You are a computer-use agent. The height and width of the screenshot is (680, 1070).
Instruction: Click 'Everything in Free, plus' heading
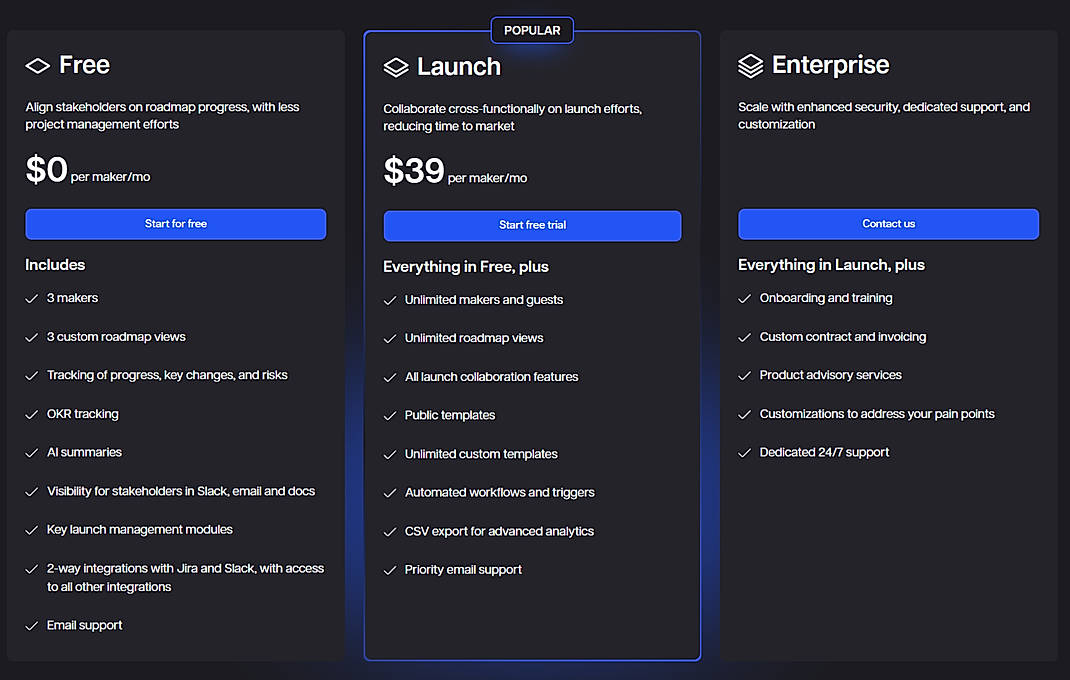[x=466, y=267]
